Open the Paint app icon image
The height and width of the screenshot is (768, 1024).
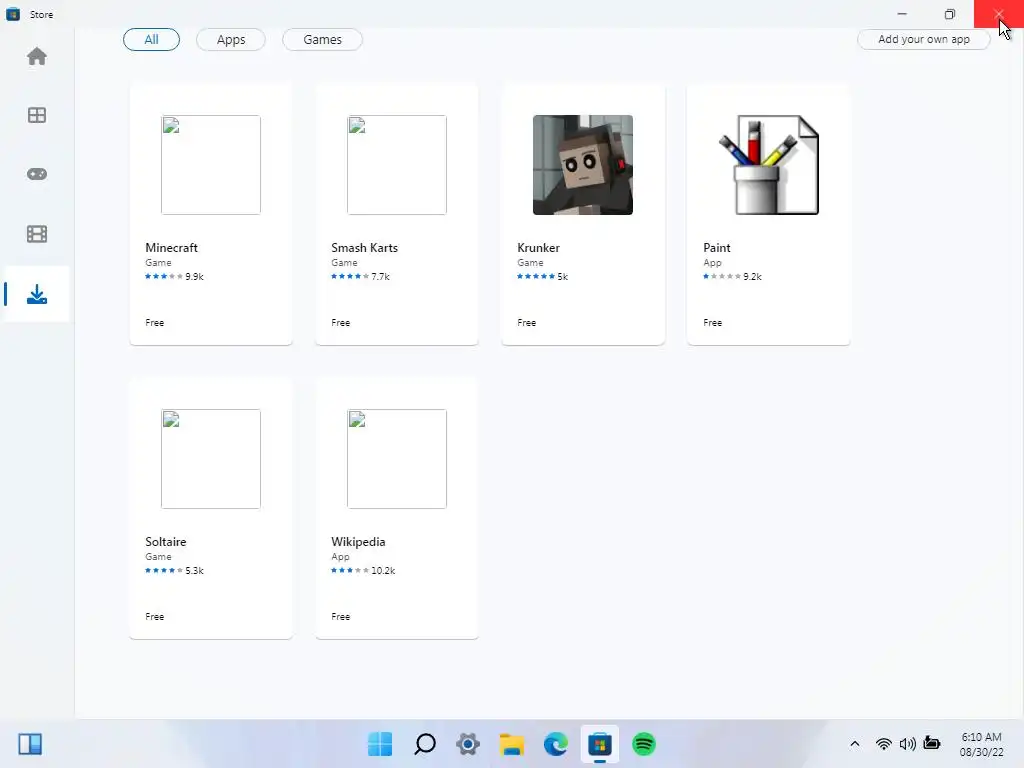click(769, 165)
